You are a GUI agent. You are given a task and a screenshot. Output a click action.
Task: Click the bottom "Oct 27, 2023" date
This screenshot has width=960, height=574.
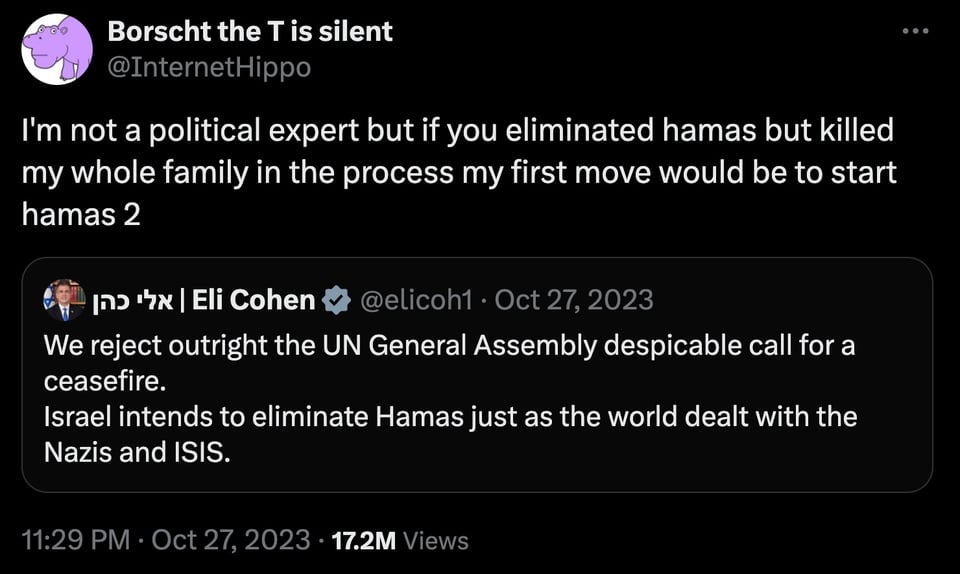coord(232,540)
